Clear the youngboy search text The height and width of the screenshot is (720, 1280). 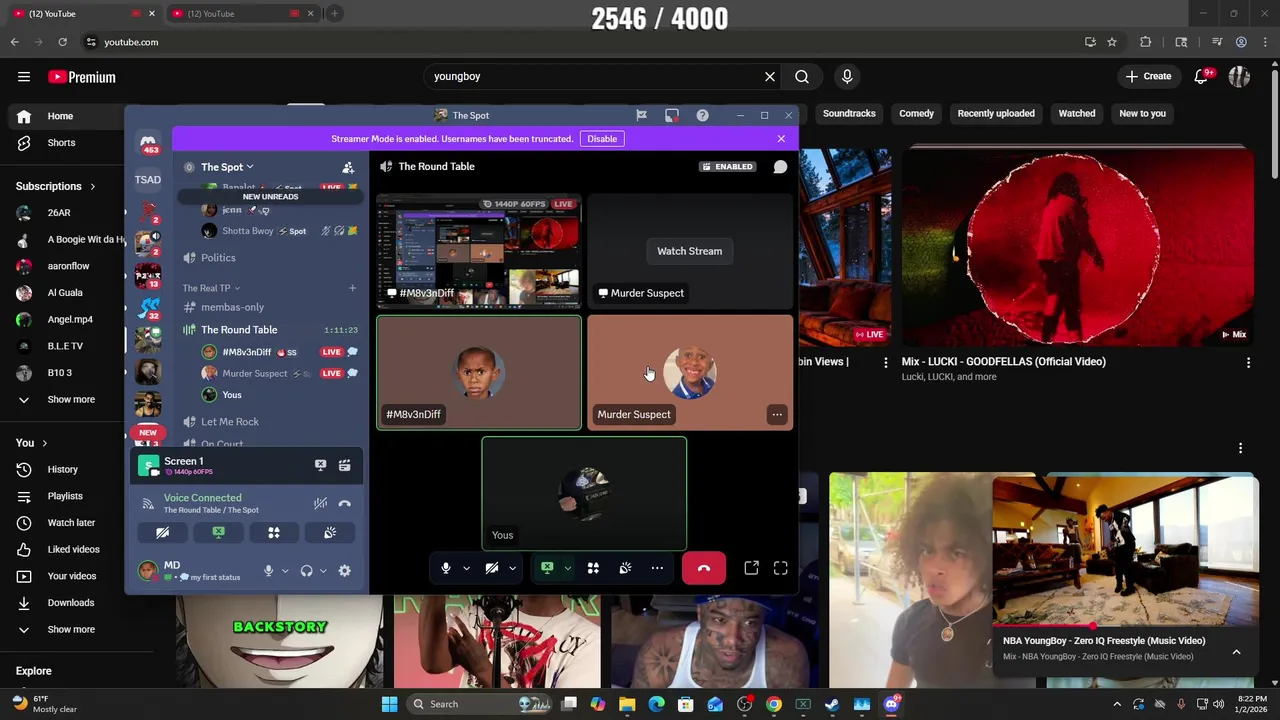click(770, 77)
